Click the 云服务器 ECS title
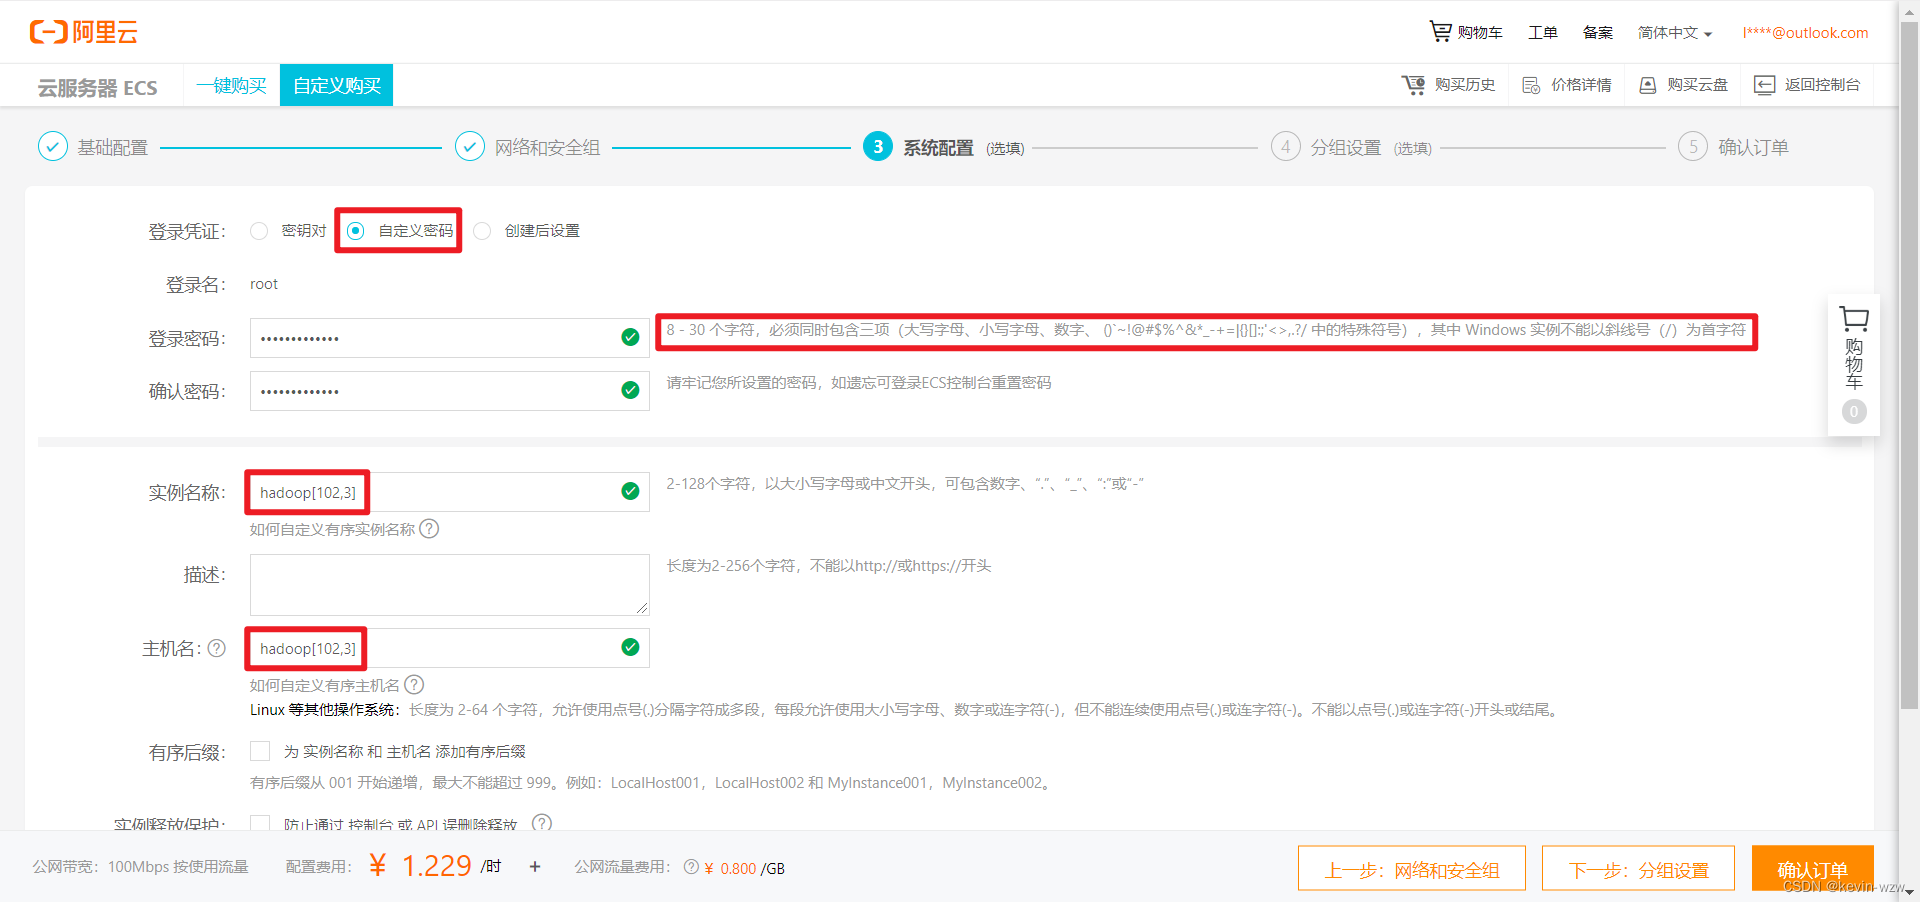 [x=98, y=88]
